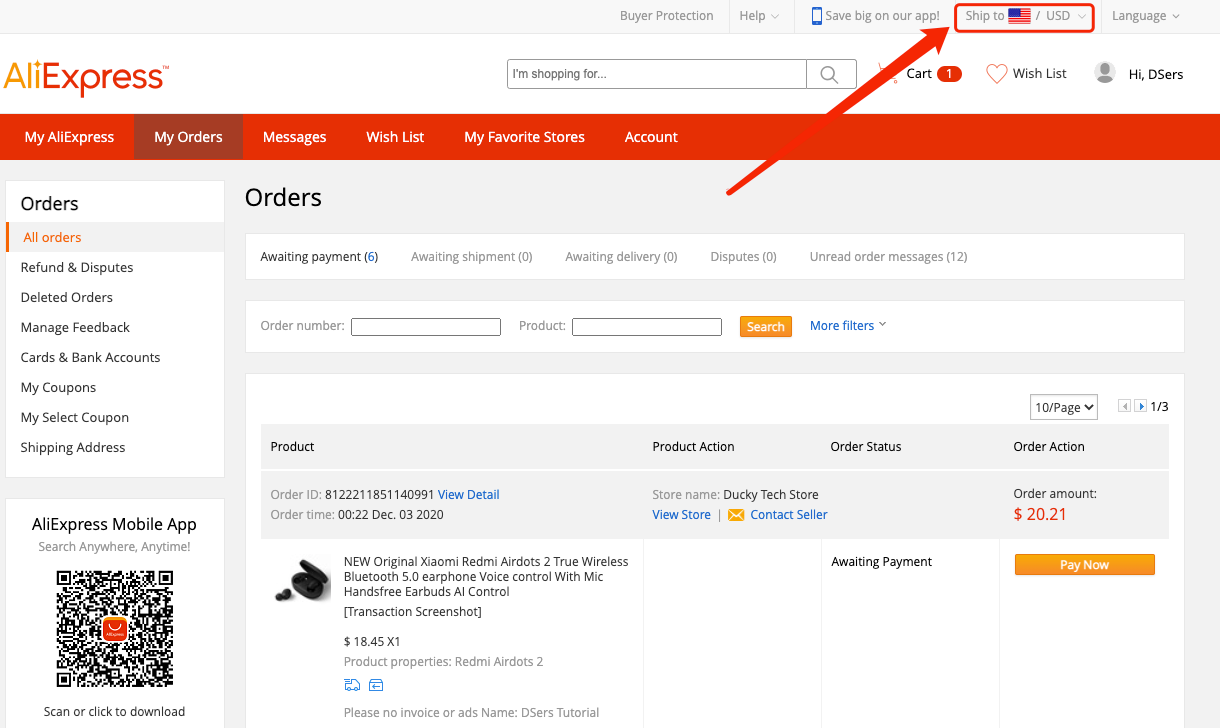
Task: Open the My AliExpress tab
Action: (69, 137)
